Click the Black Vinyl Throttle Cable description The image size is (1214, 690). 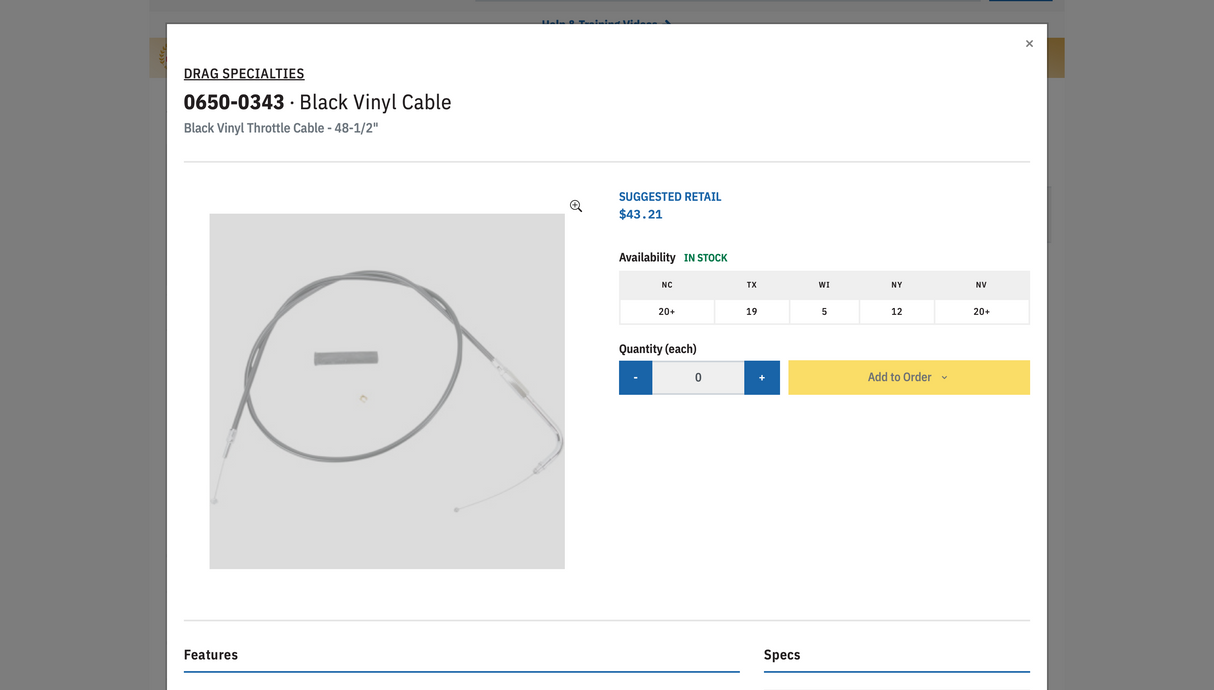(281, 128)
